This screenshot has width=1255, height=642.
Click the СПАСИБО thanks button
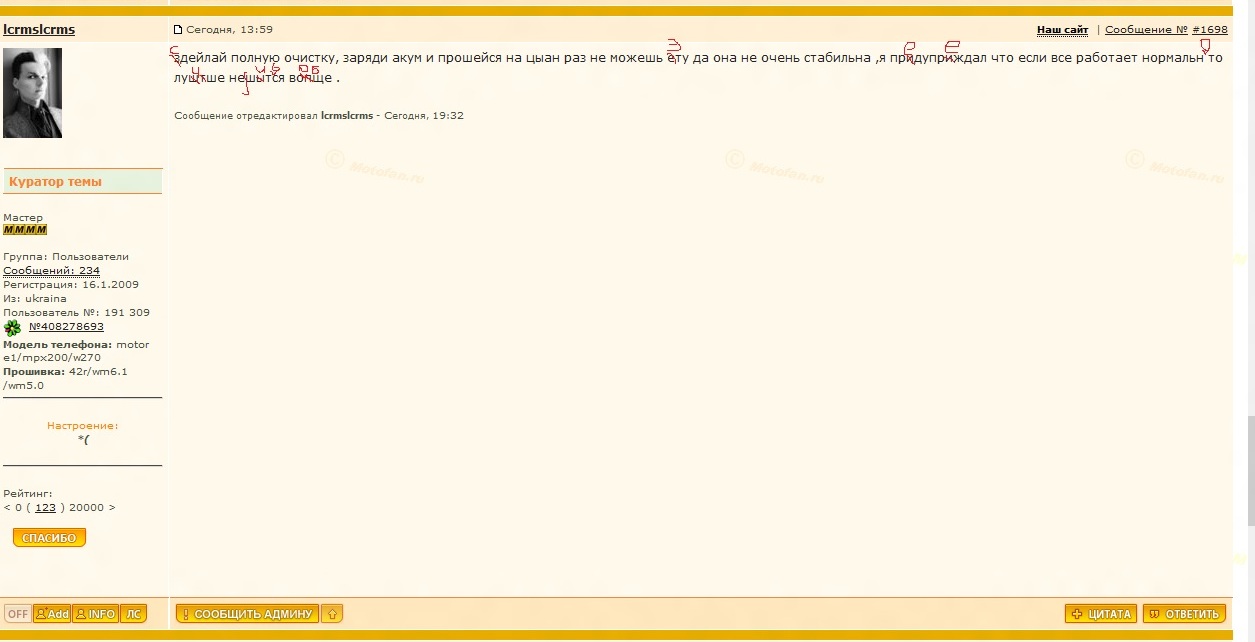(x=49, y=538)
